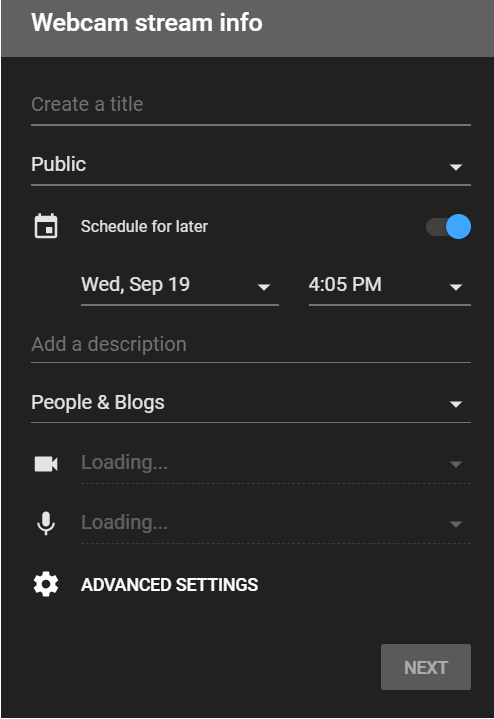Expand the People & Blogs category list
This screenshot has width=494, height=719.
coord(251,403)
